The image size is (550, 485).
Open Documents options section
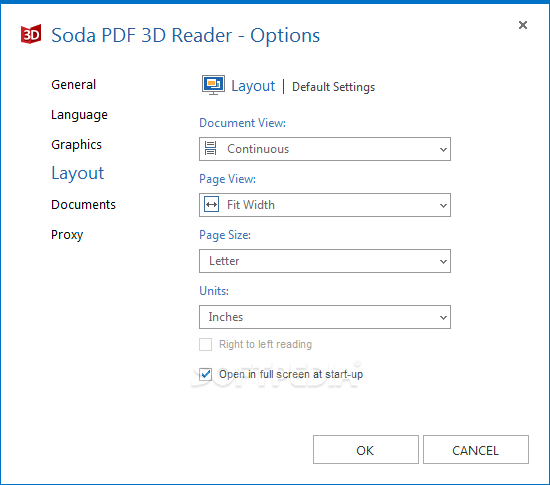[83, 204]
